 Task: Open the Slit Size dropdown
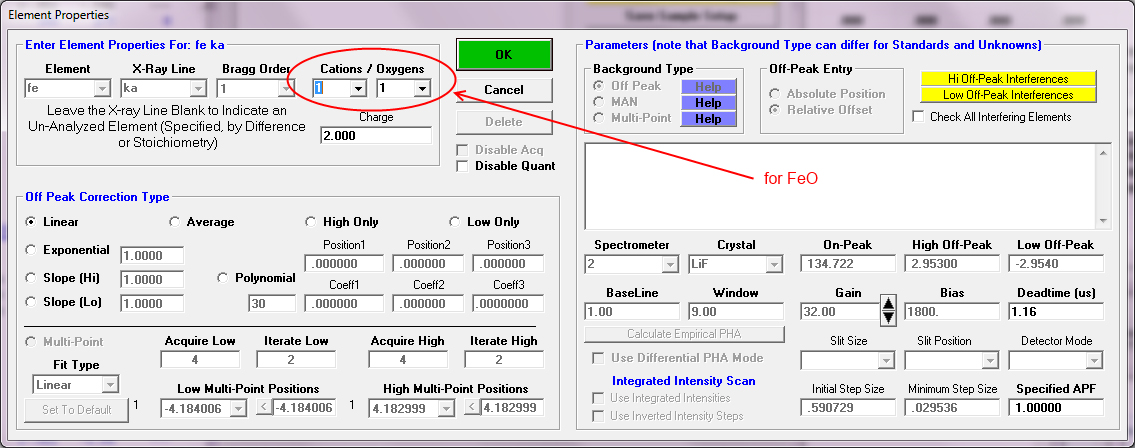[885, 360]
